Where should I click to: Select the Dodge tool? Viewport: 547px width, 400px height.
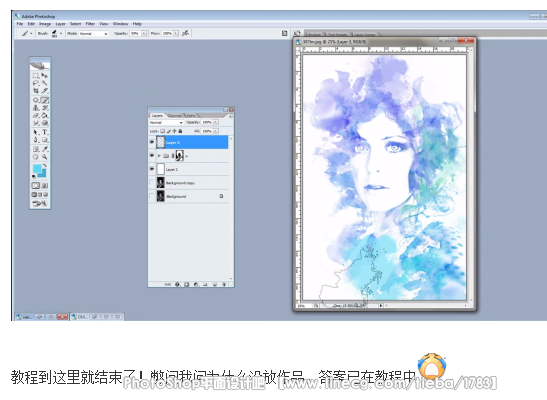pos(45,123)
